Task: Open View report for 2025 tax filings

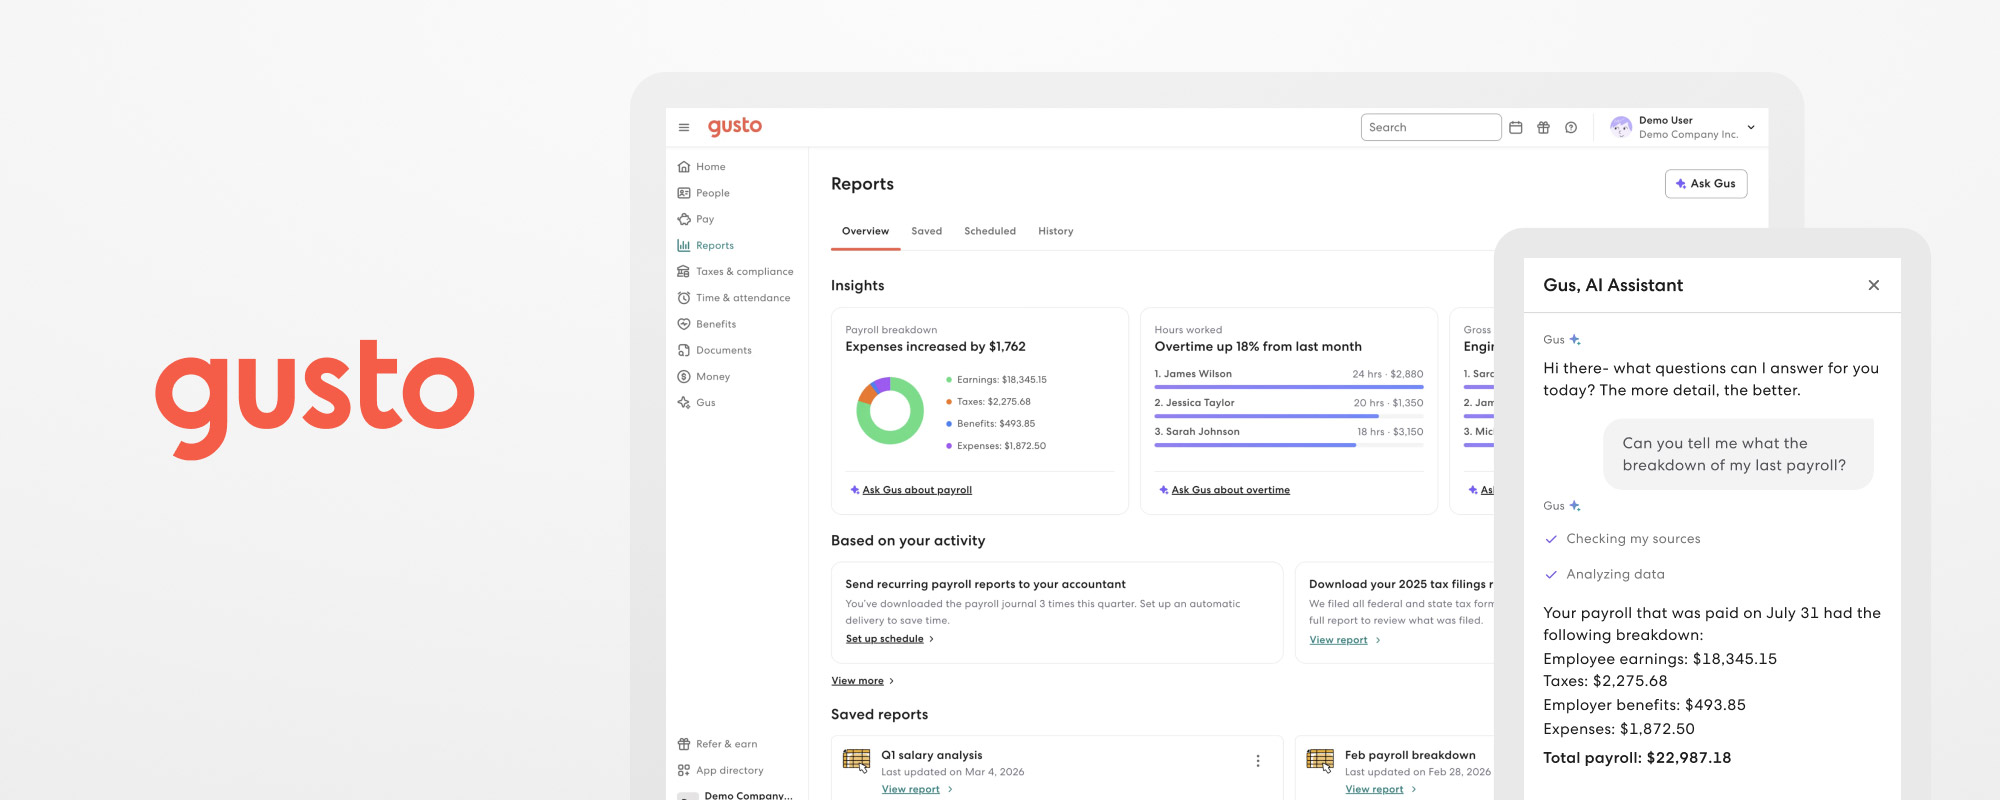Action: [1338, 640]
